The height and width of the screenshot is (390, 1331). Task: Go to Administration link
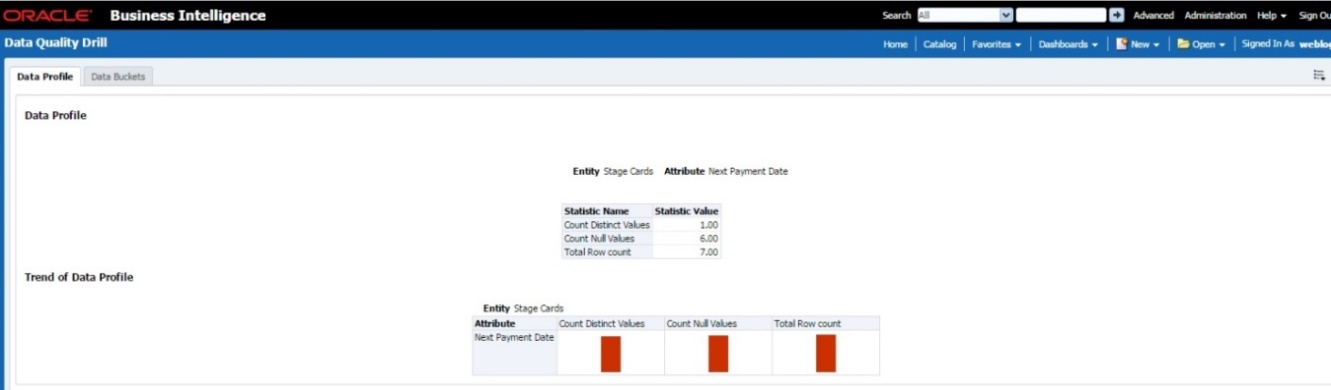pos(1215,15)
